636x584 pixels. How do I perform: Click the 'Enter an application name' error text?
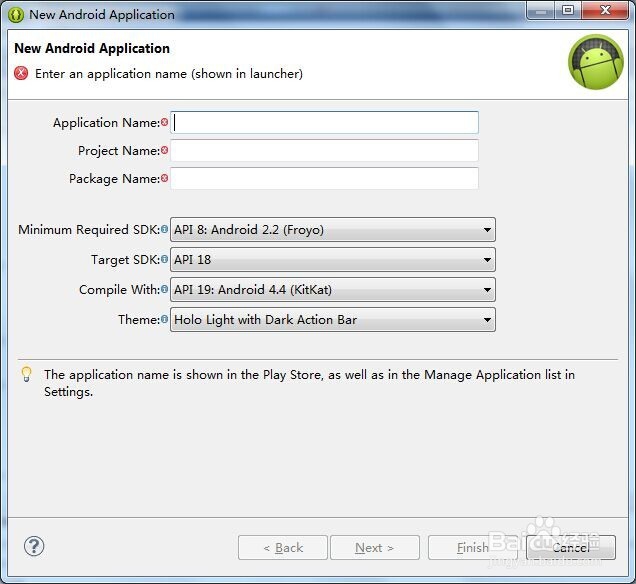169,74
